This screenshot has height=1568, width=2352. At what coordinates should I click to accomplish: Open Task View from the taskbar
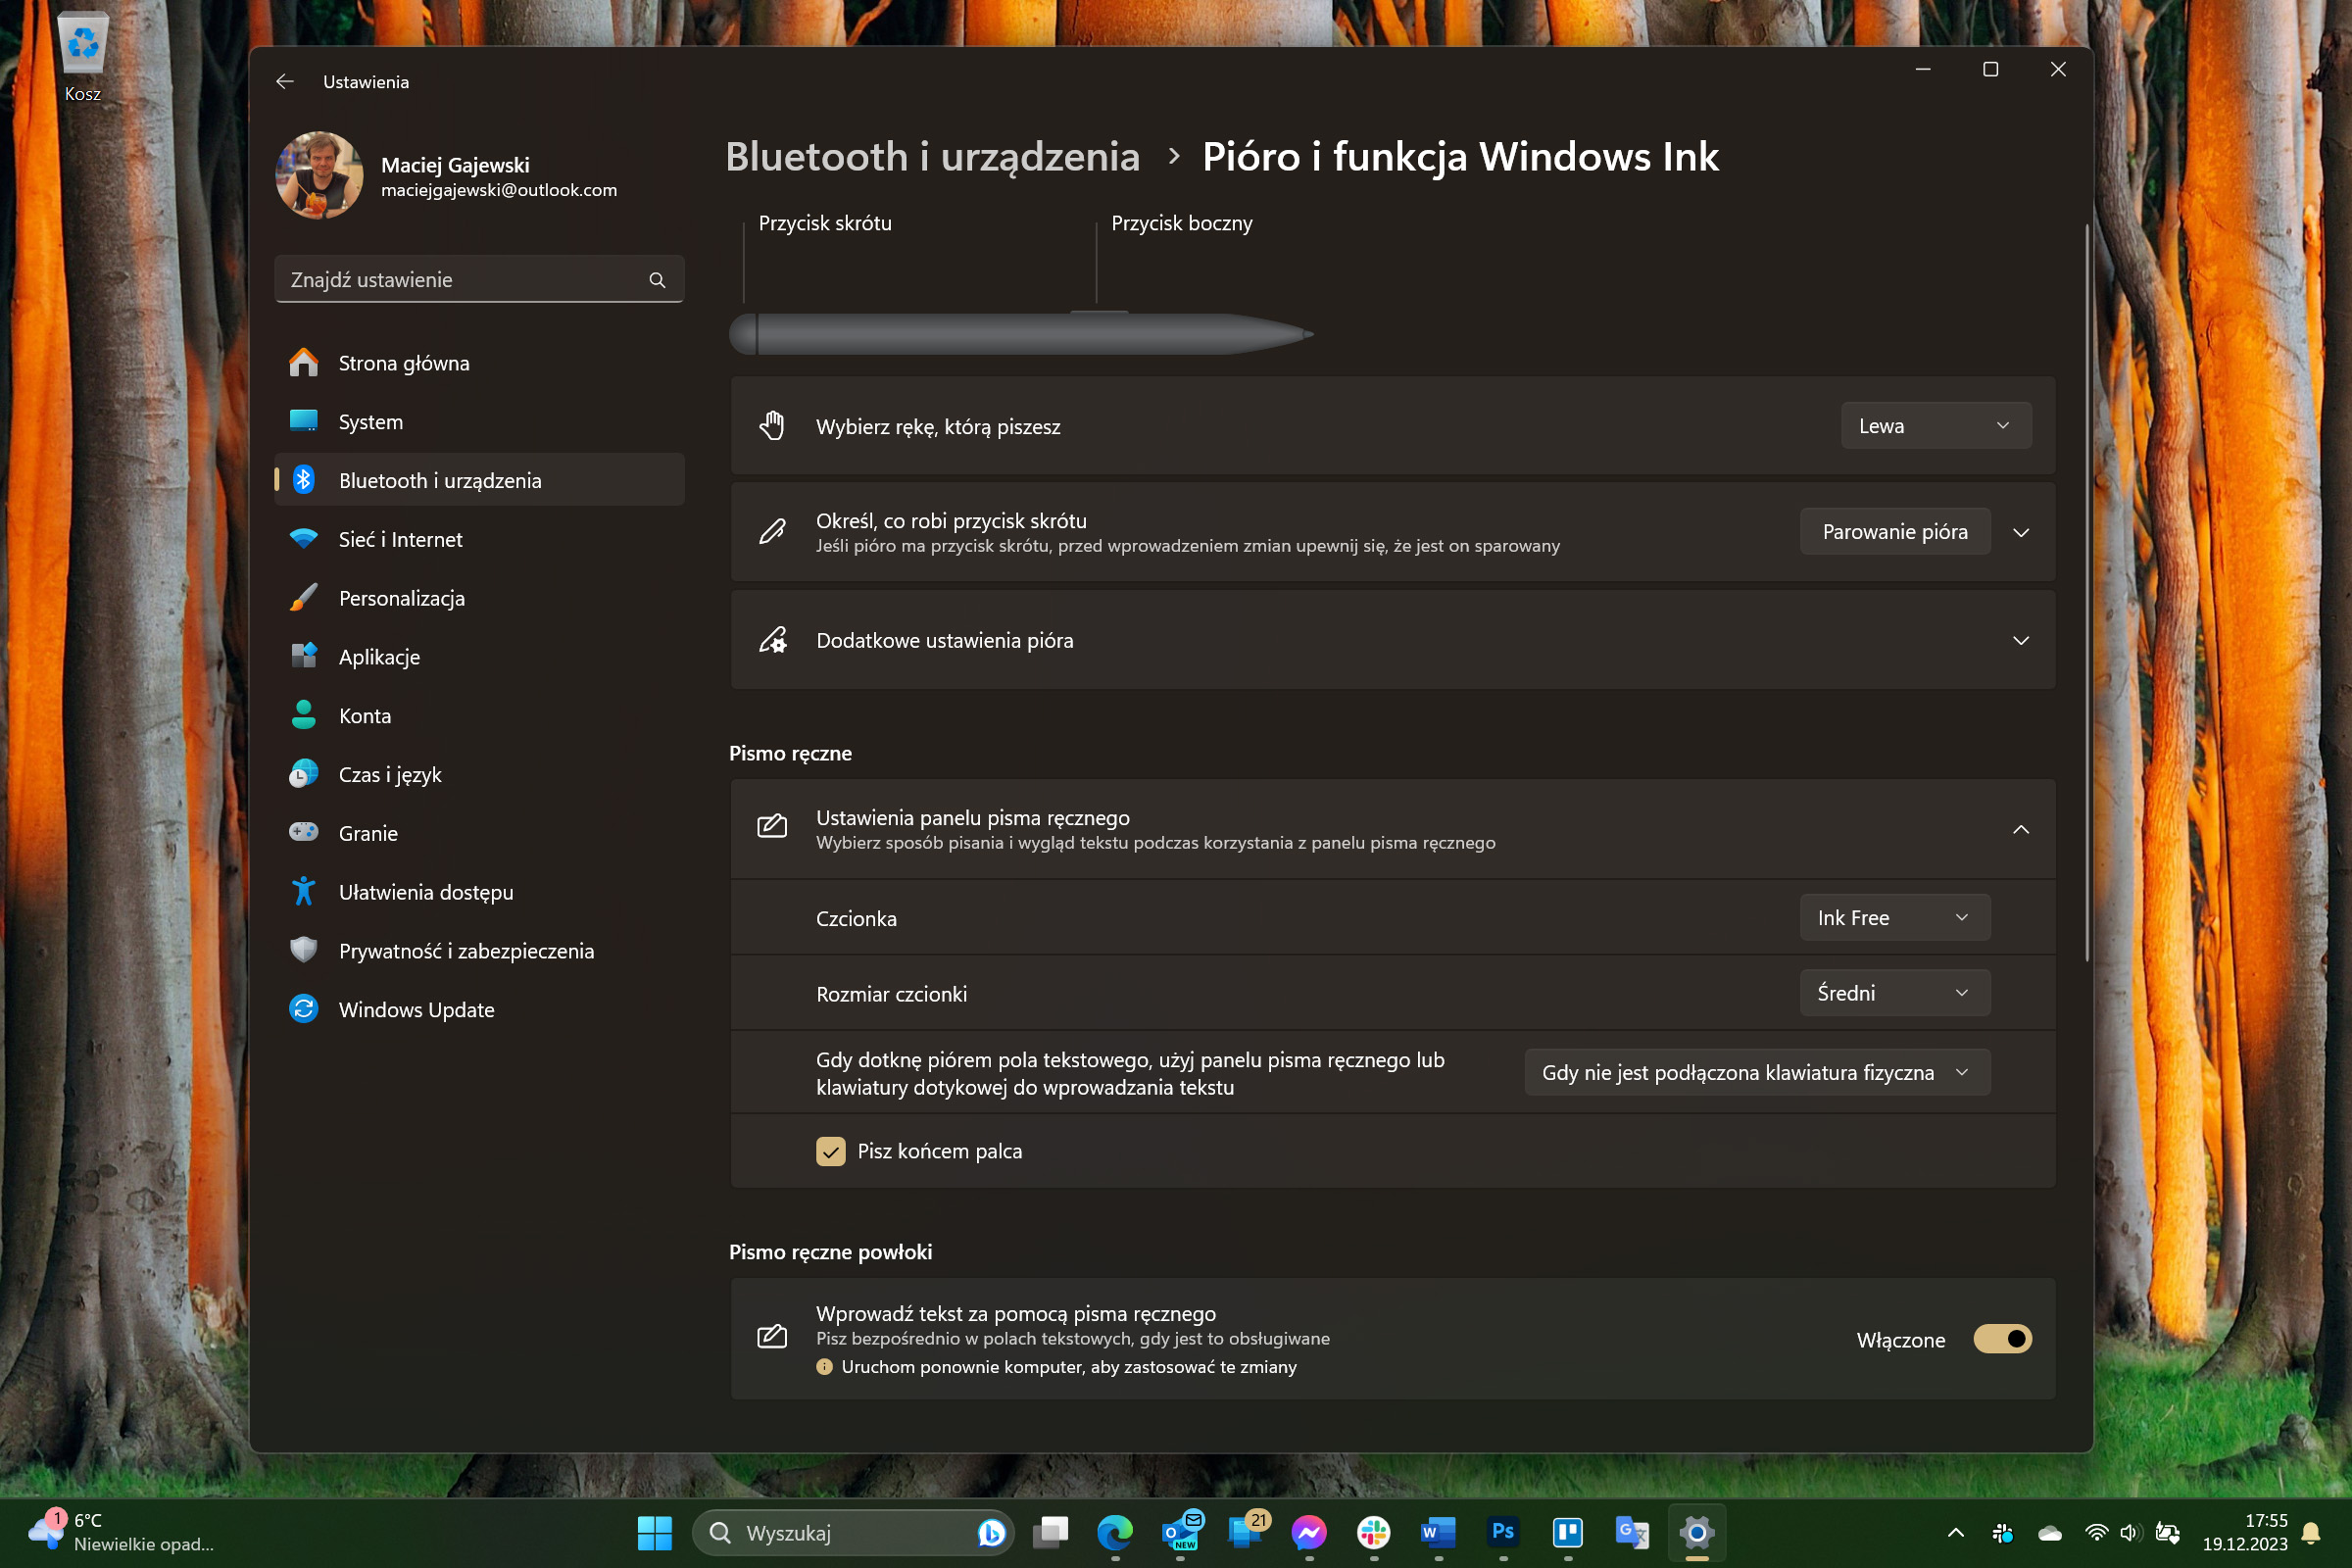coord(1050,1533)
